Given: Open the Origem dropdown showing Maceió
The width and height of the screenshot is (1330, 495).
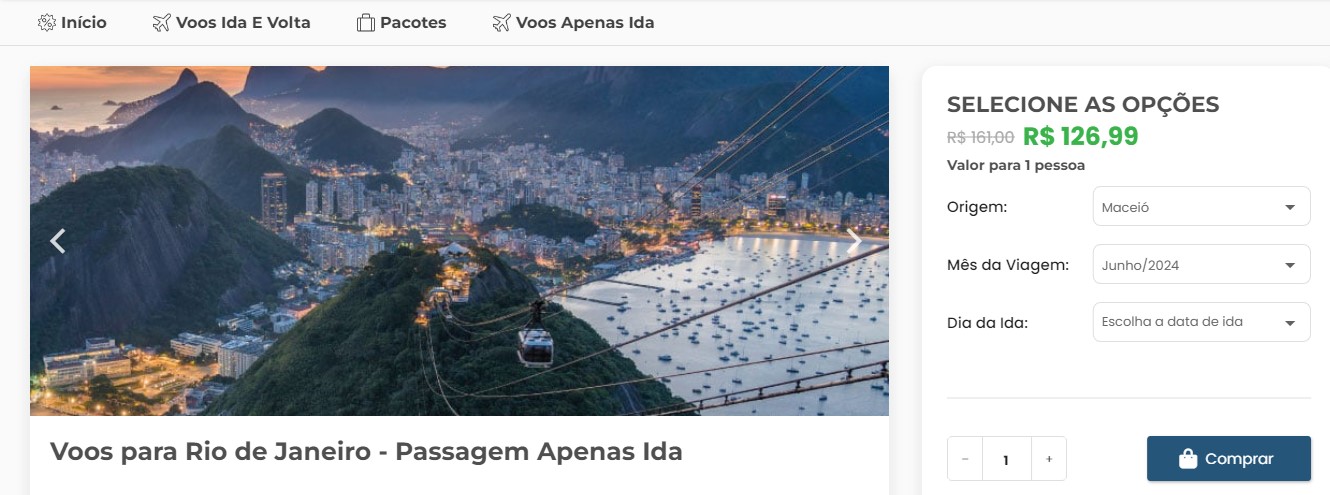Looking at the screenshot, I should point(1201,207).
